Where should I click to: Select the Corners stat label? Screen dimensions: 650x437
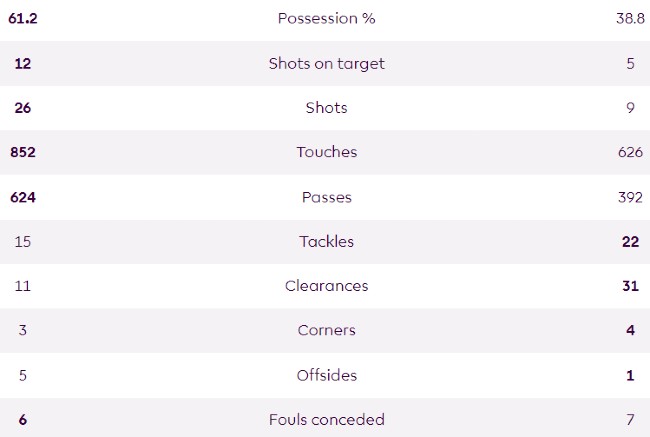pyautogui.click(x=326, y=330)
